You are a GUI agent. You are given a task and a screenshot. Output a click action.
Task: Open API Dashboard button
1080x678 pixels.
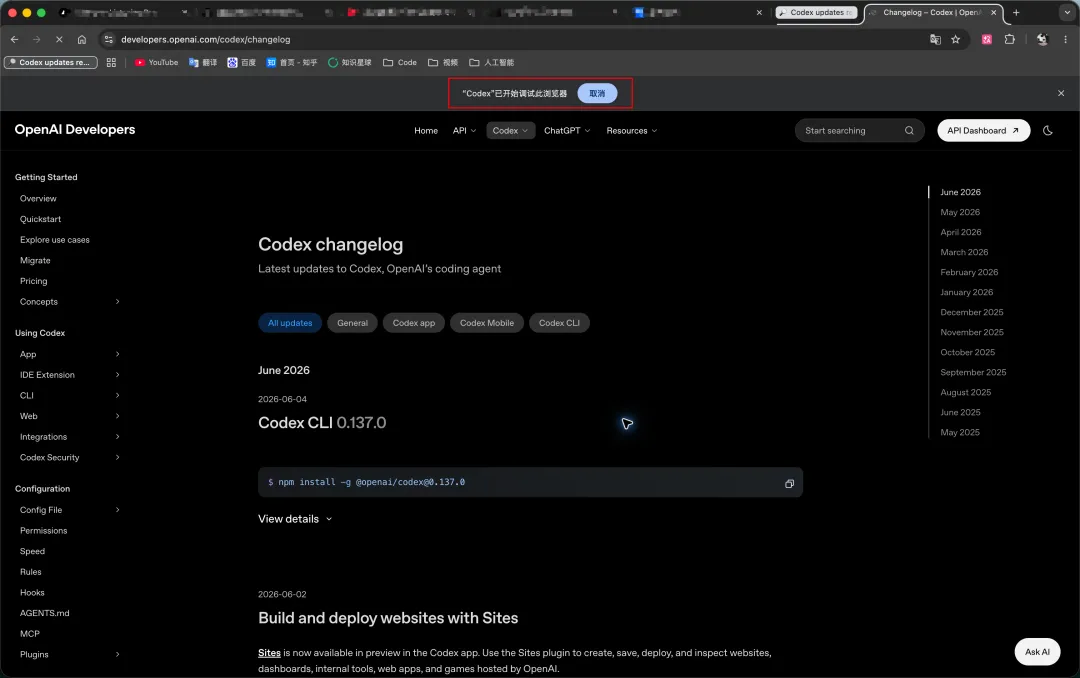tap(983, 130)
